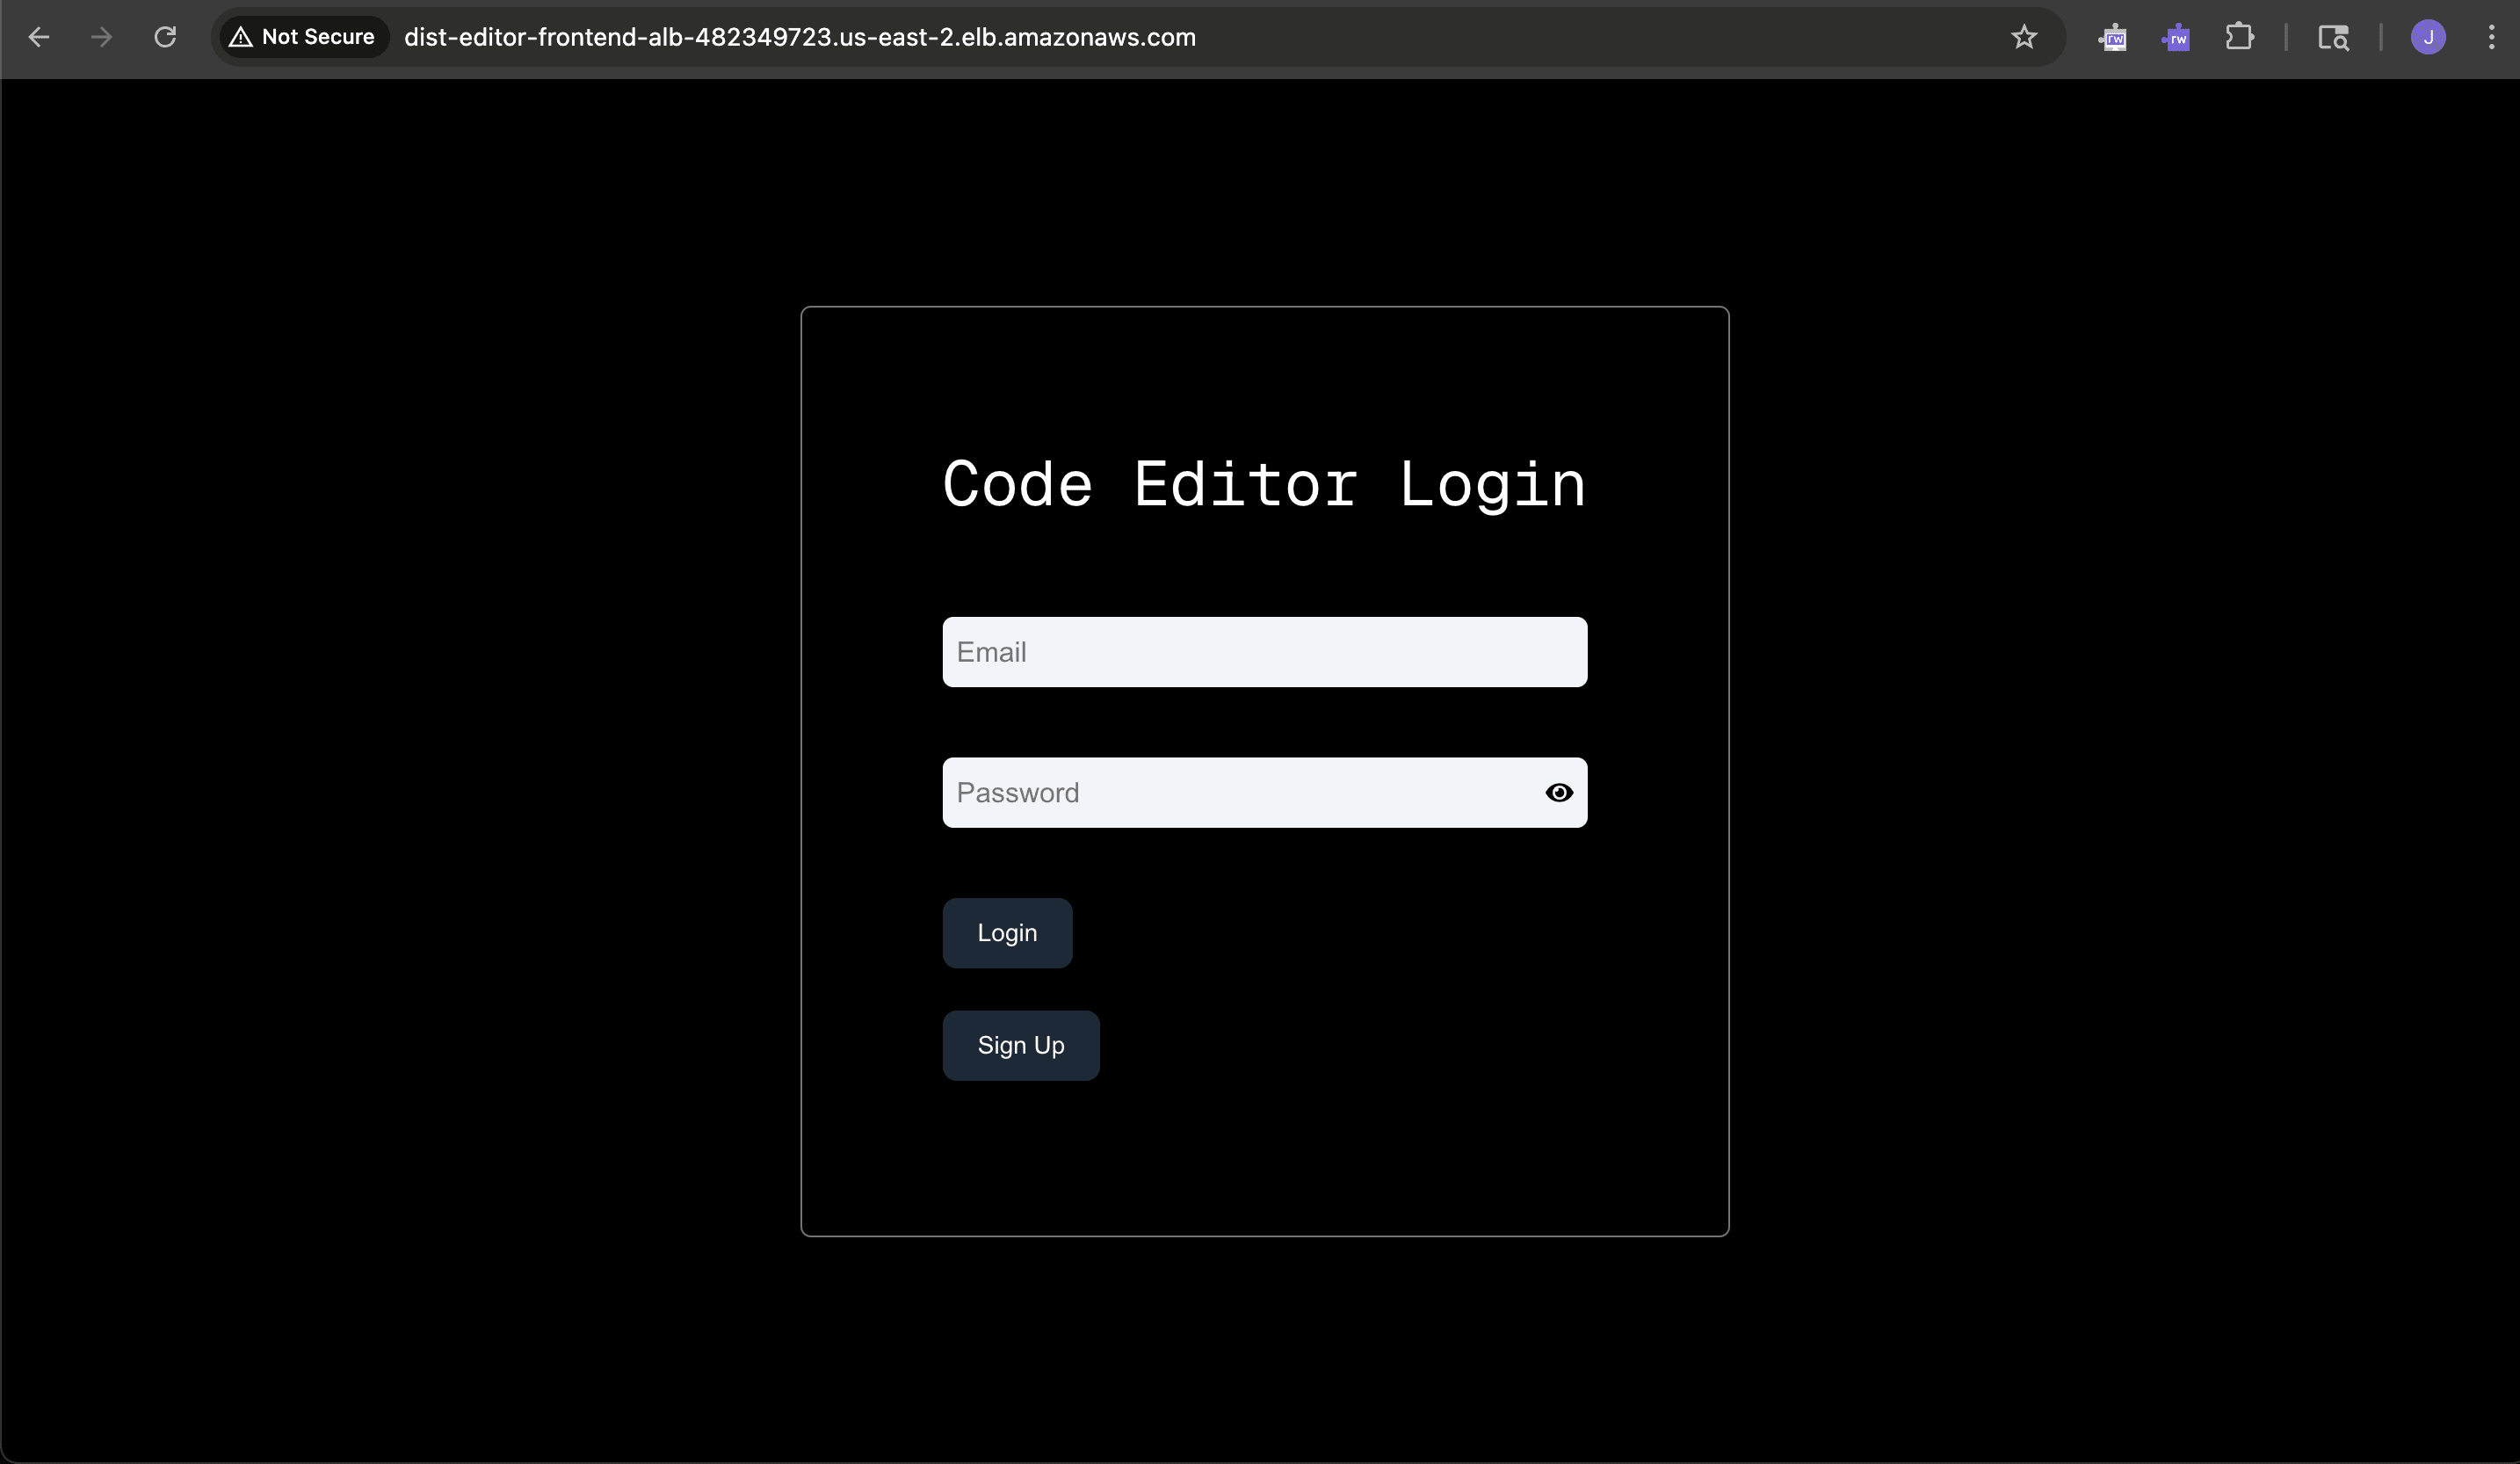Image resolution: width=2520 pixels, height=1464 pixels.
Task: Click the Not Secure warning triangle
Action: [240, 37]
